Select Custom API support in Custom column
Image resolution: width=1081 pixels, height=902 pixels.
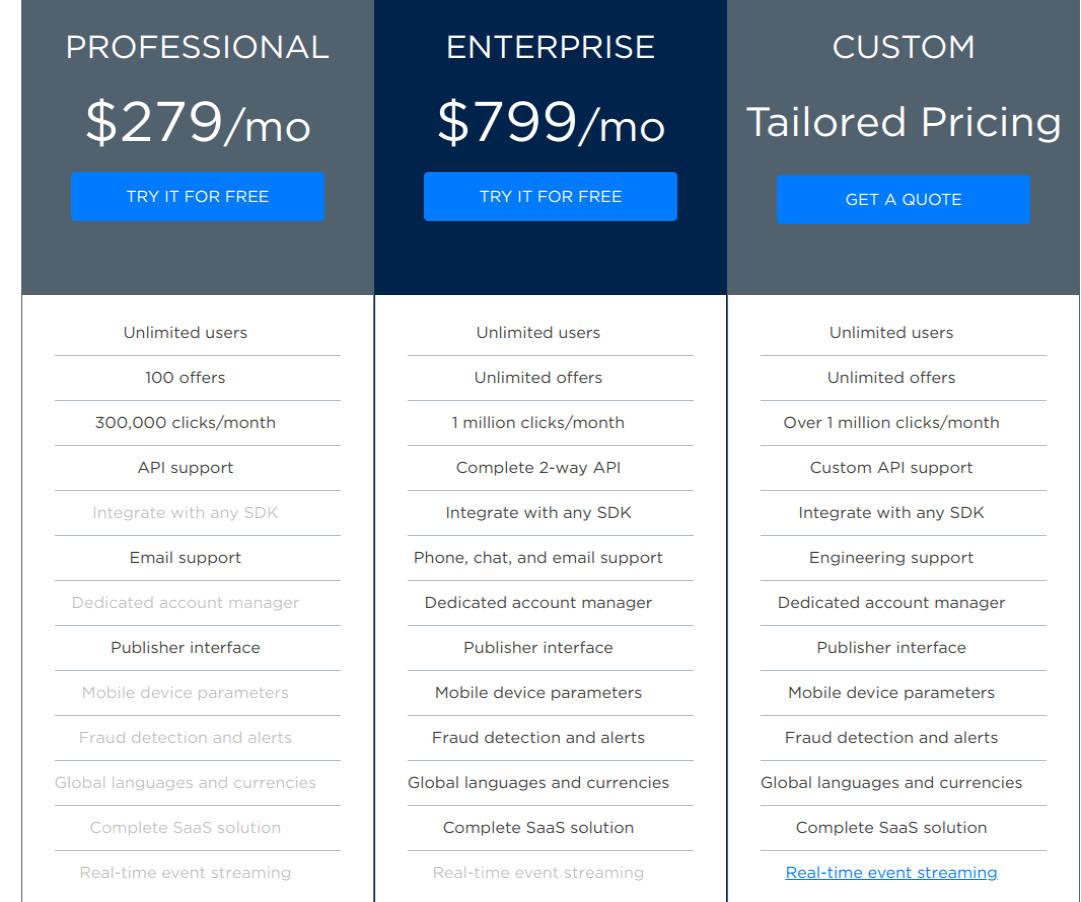tap(890, 467)
